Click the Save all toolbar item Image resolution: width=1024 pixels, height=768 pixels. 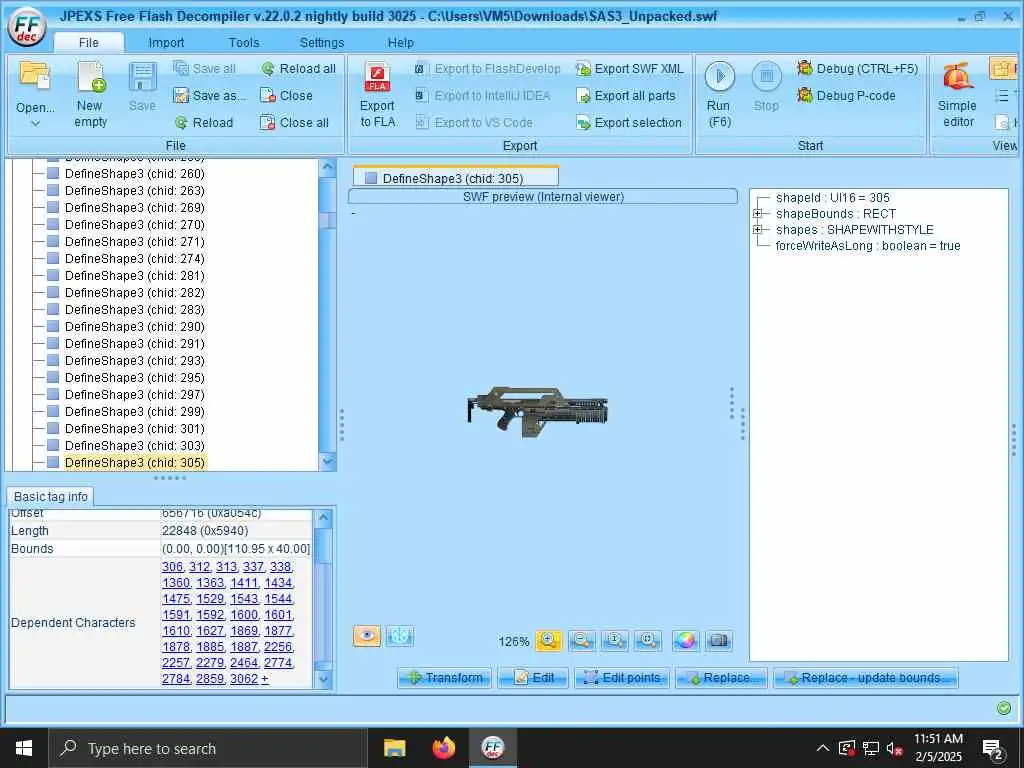click(x=204, y=69)
